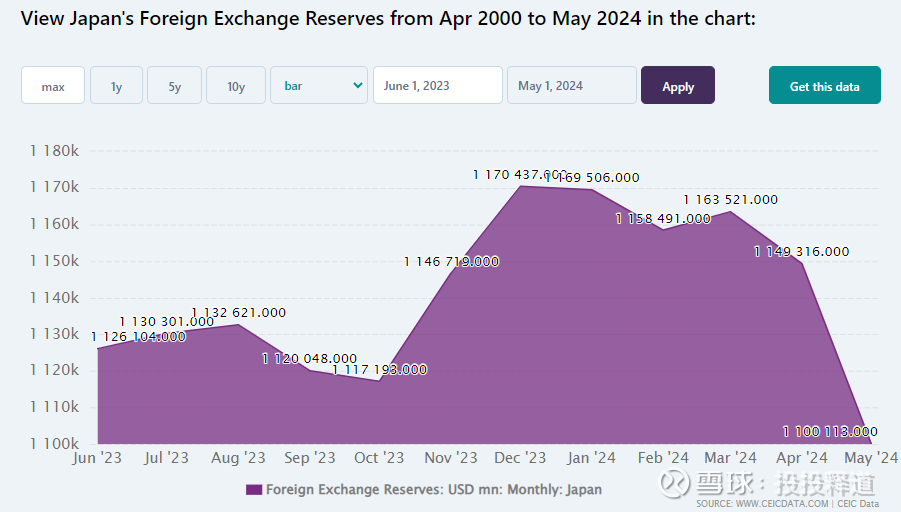Select the Oct '23 low data label
Image resolution: width=901 pixels, height=512 pixels.
380,369
